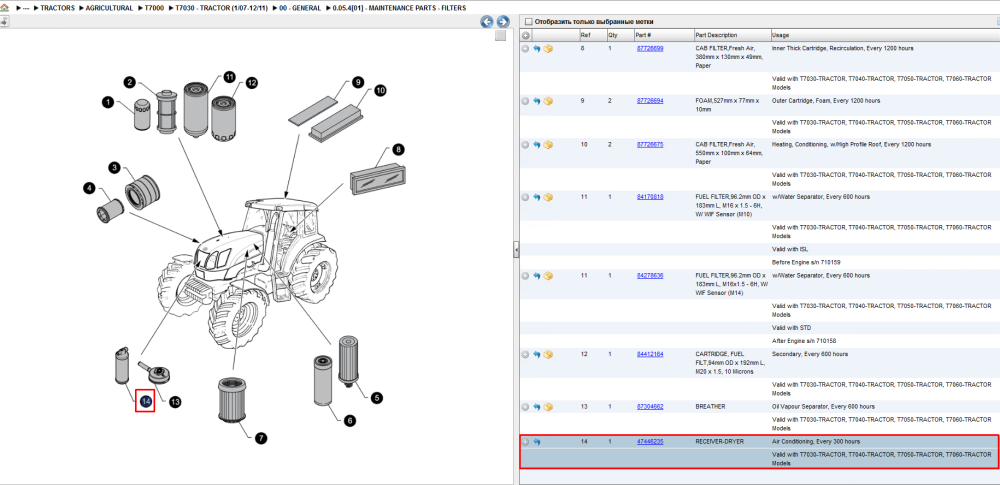Open the TRACTORS breadcrumb level
This screenshot has width=1000, height=485.
(57, 8)
